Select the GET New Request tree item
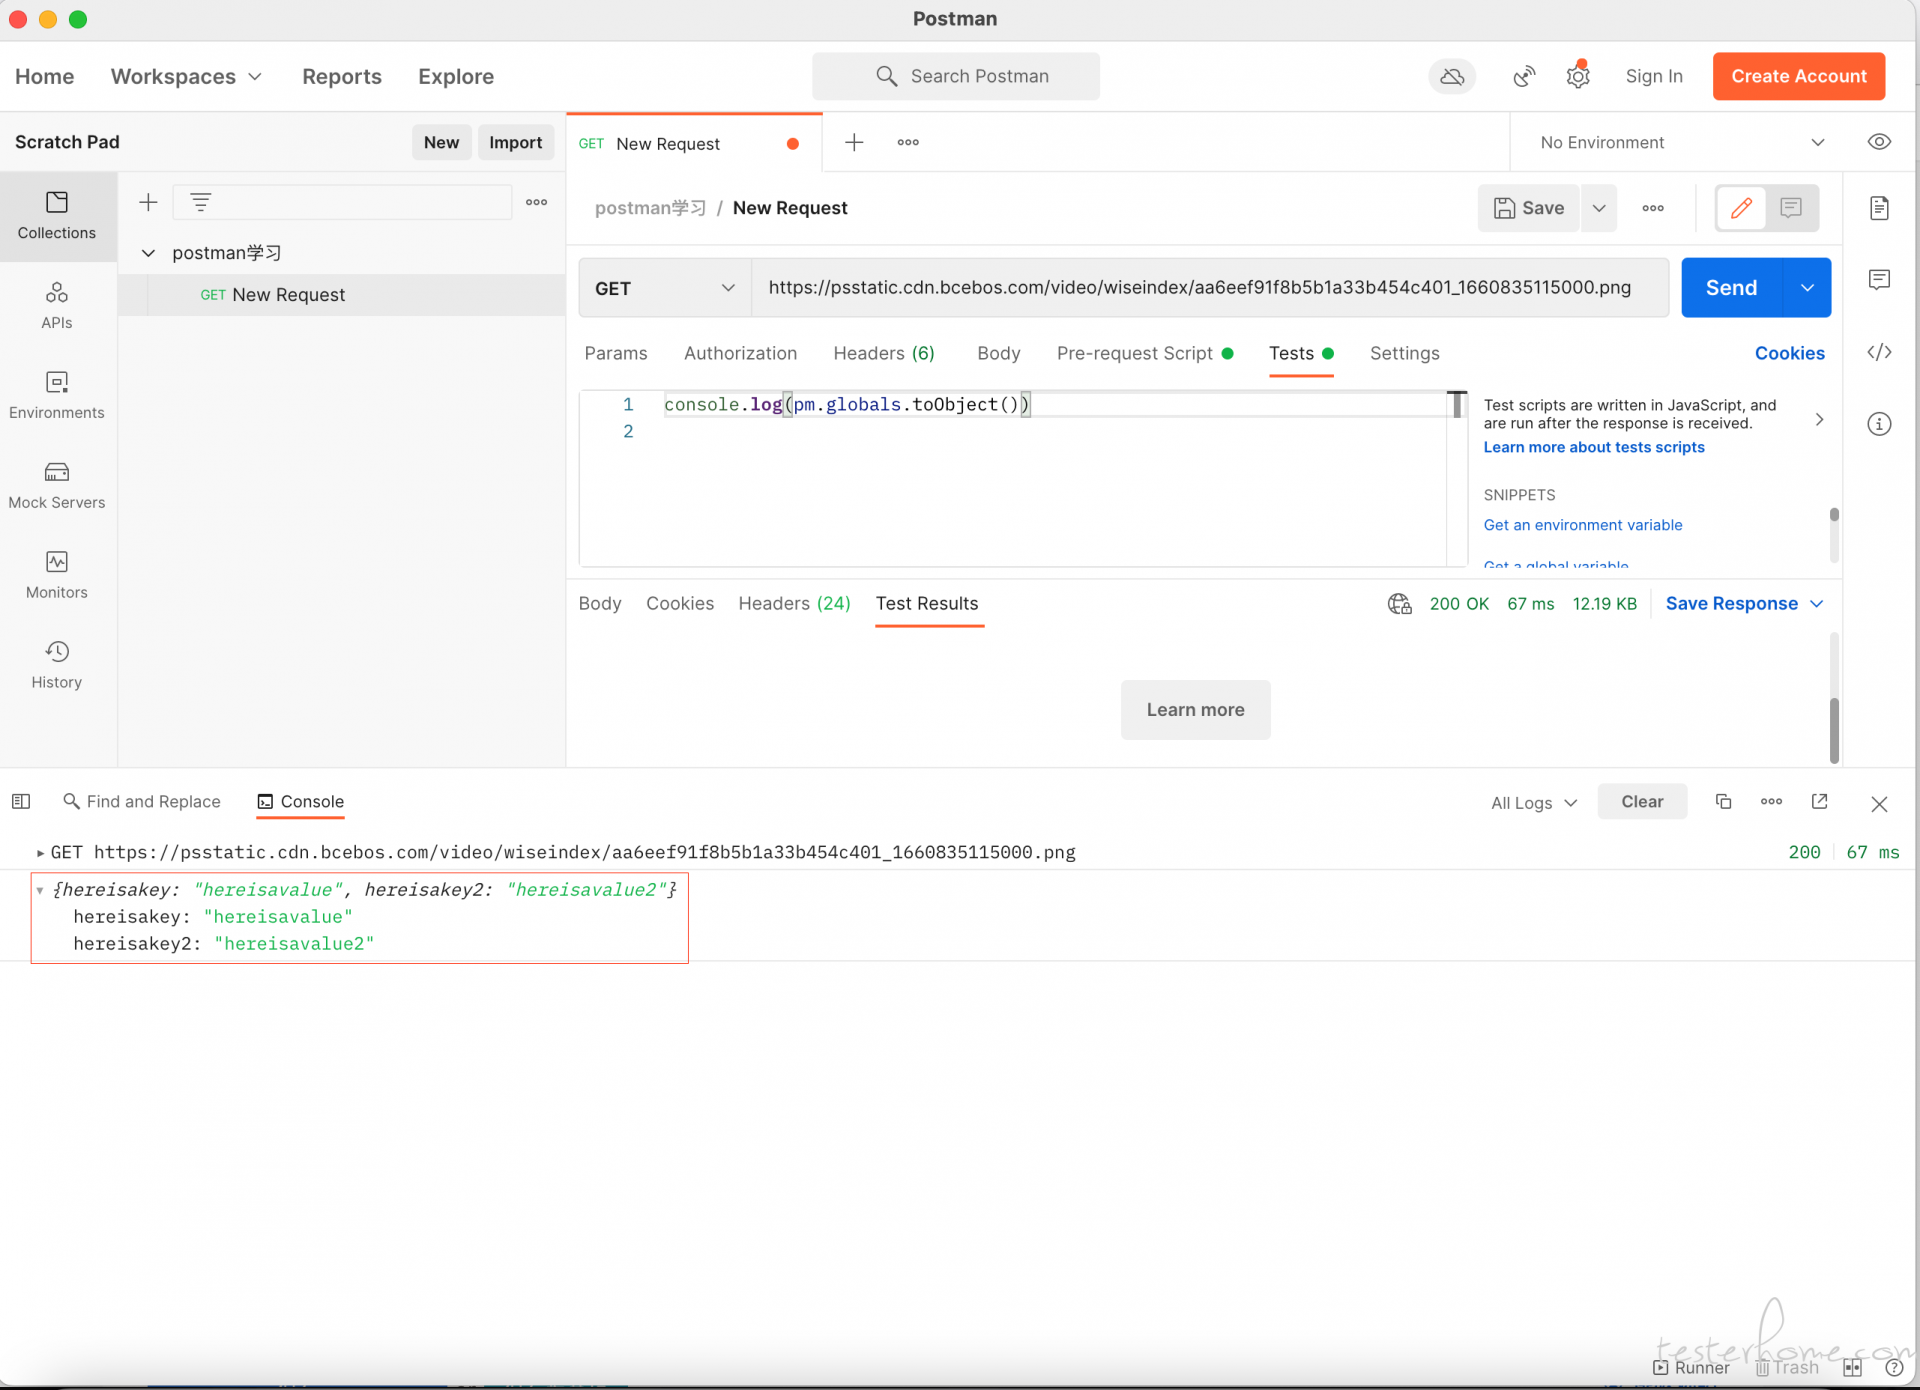Viewport: 1920px width, 1390px height. pos(342,295)
